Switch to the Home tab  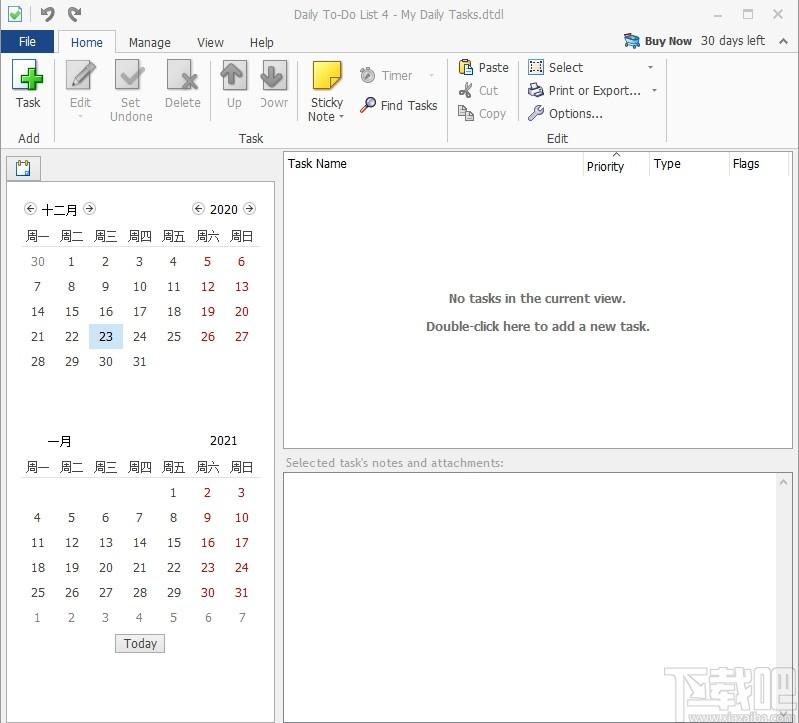pos(87,42)
